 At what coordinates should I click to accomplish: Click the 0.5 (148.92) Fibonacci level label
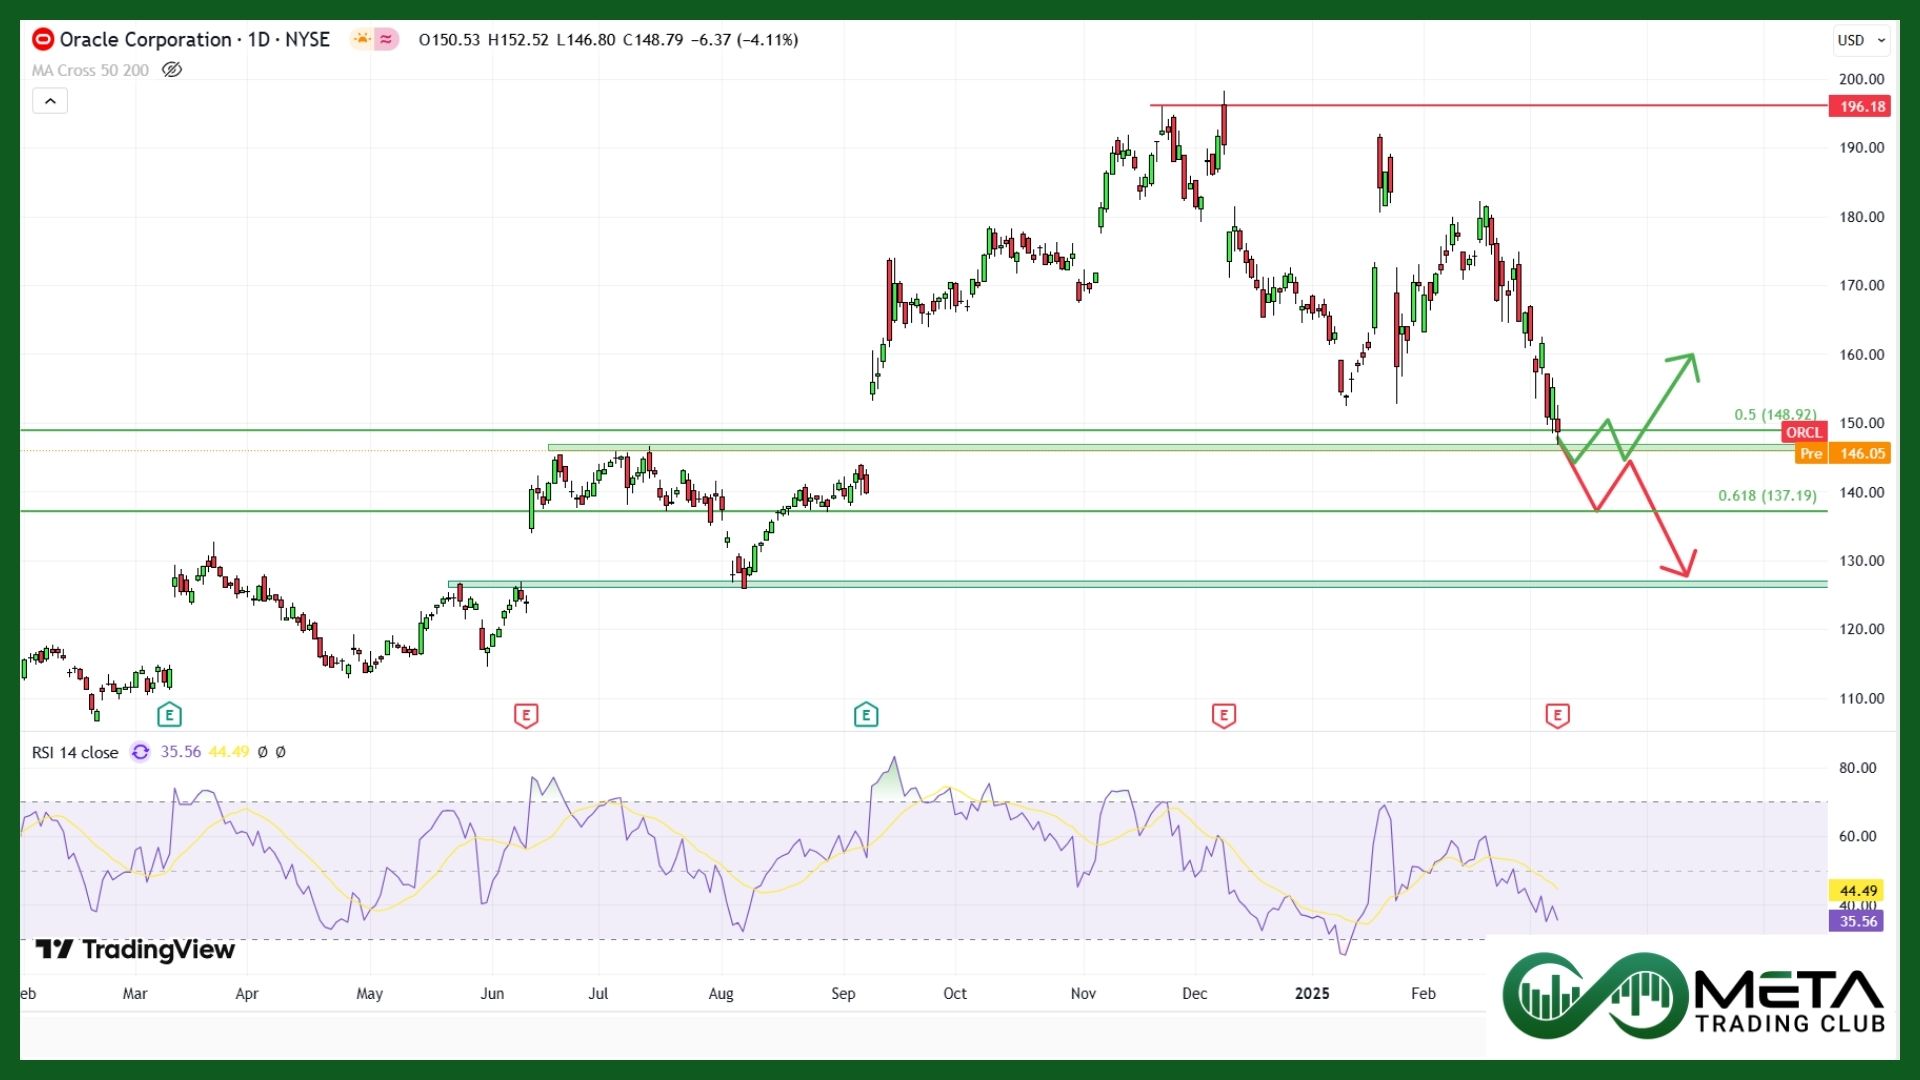(x=1775, y=414)
